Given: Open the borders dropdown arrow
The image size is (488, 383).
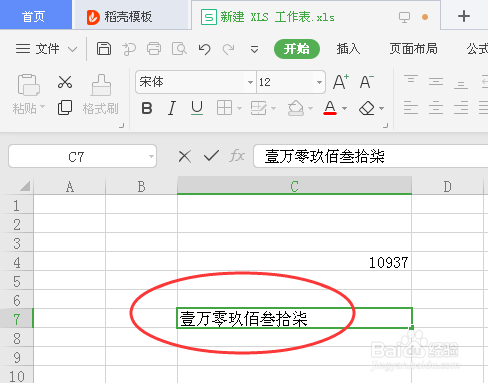Looking at the screenshot, I should pyautogui.click(x=239, y=108).
